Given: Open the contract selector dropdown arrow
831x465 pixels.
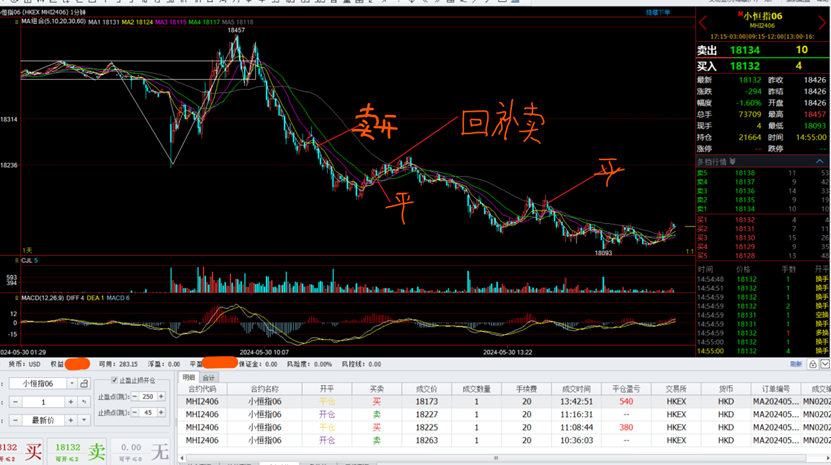Looking at the screenshot, I should click(72, 383).
